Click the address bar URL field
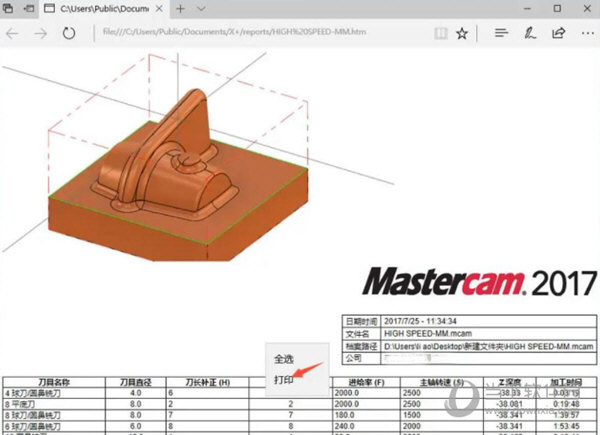The height and width of the screenshot is (435, 600). pyautogui.click(x=234, y=32)
